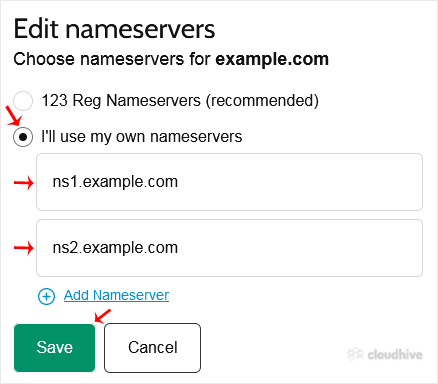
Task: Click the ns2.example.com nameserver field
Action: pos(229,248)
